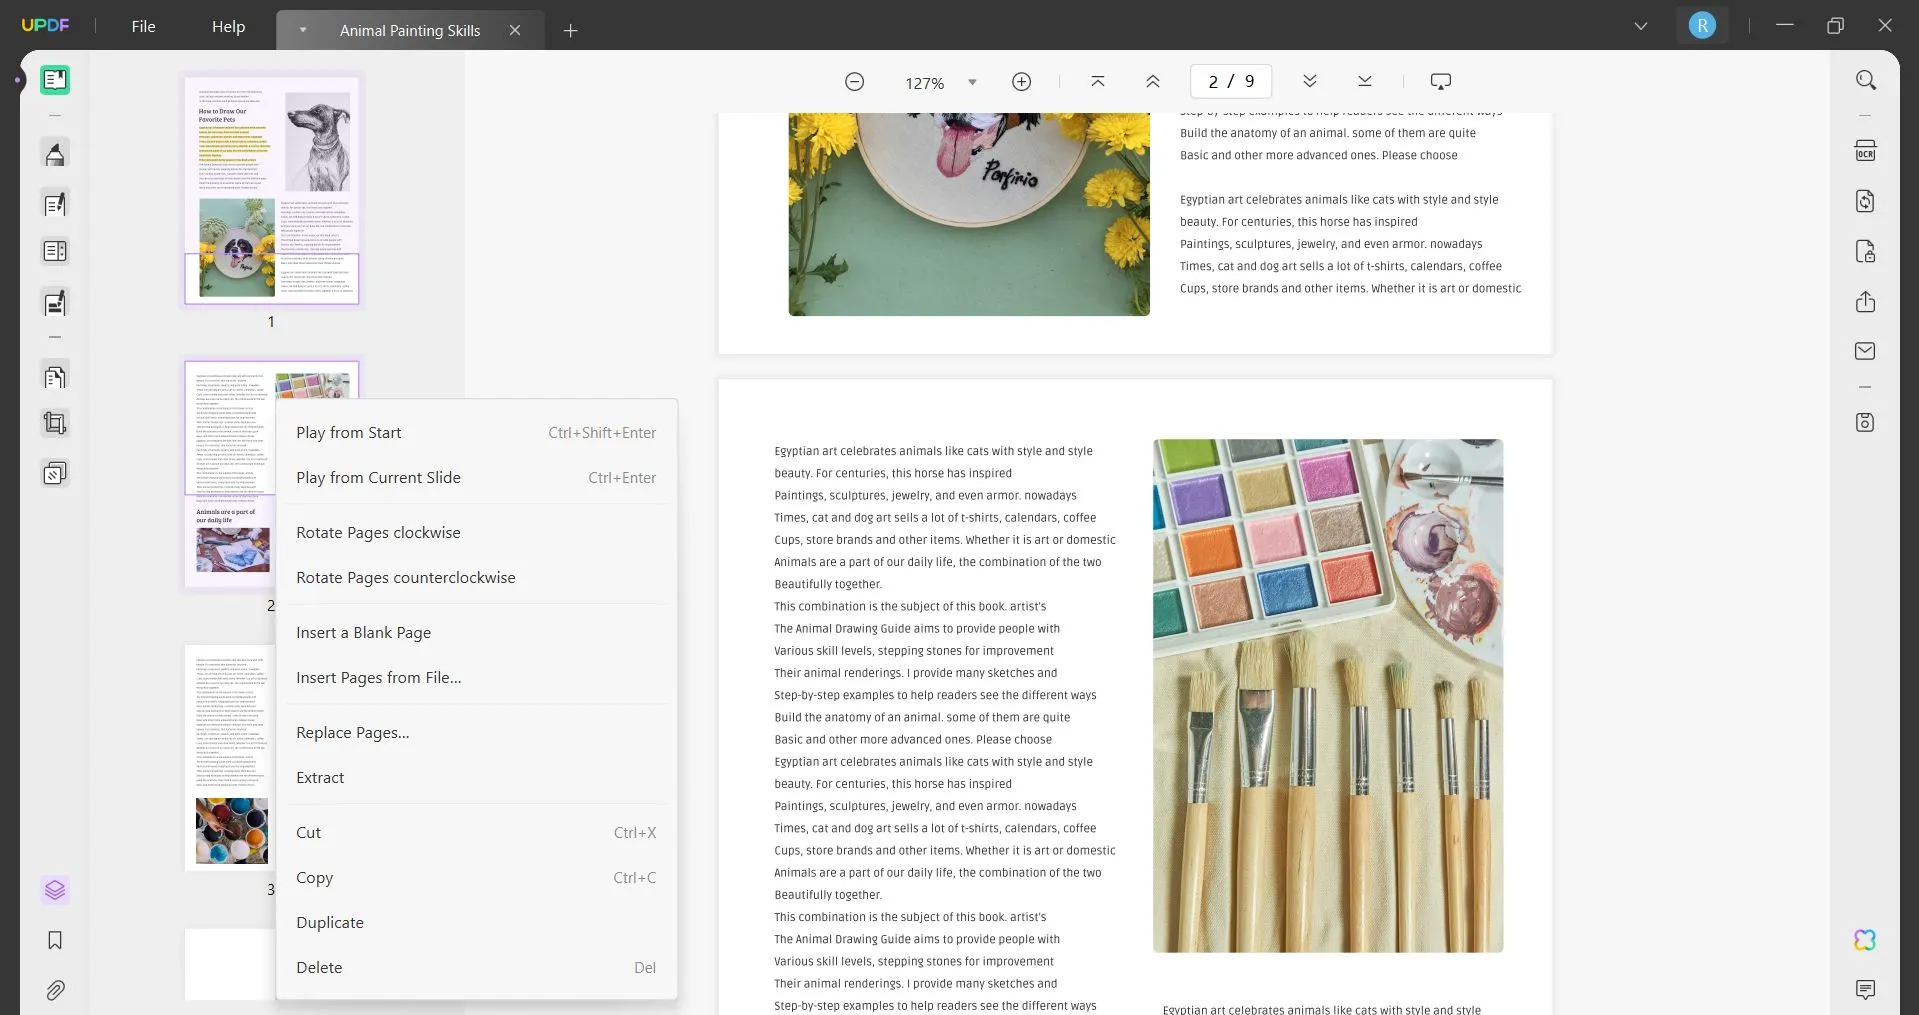The image size is (1919, 1015).
Task: Close the Animal Painting Skills tab
Action: (x=515, y=31)
